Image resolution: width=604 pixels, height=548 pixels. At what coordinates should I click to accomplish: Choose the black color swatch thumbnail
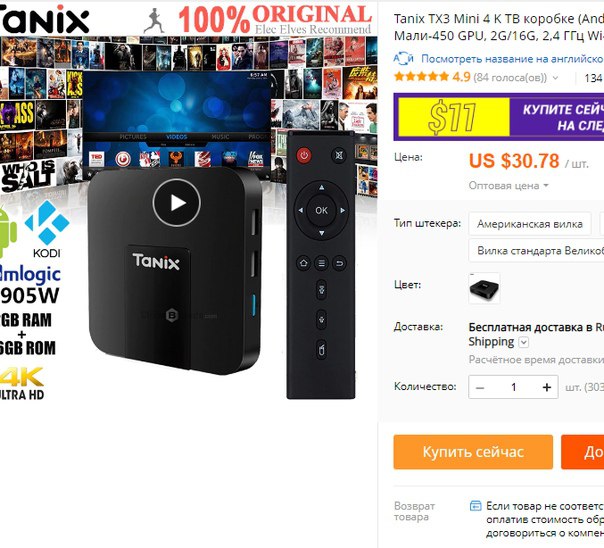click(484, 288)
